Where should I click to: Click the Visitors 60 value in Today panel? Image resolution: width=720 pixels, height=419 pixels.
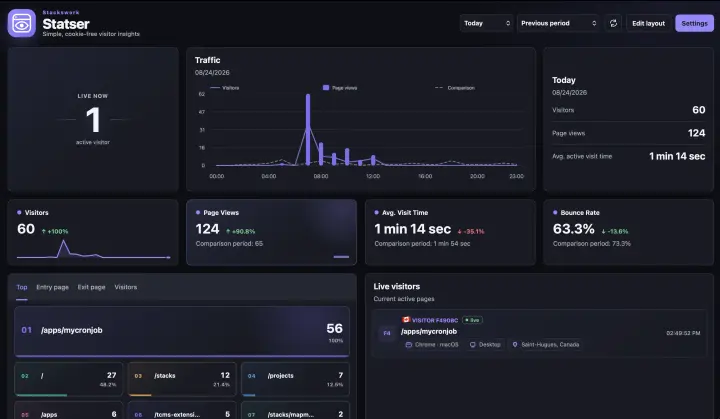click(698, 110)
